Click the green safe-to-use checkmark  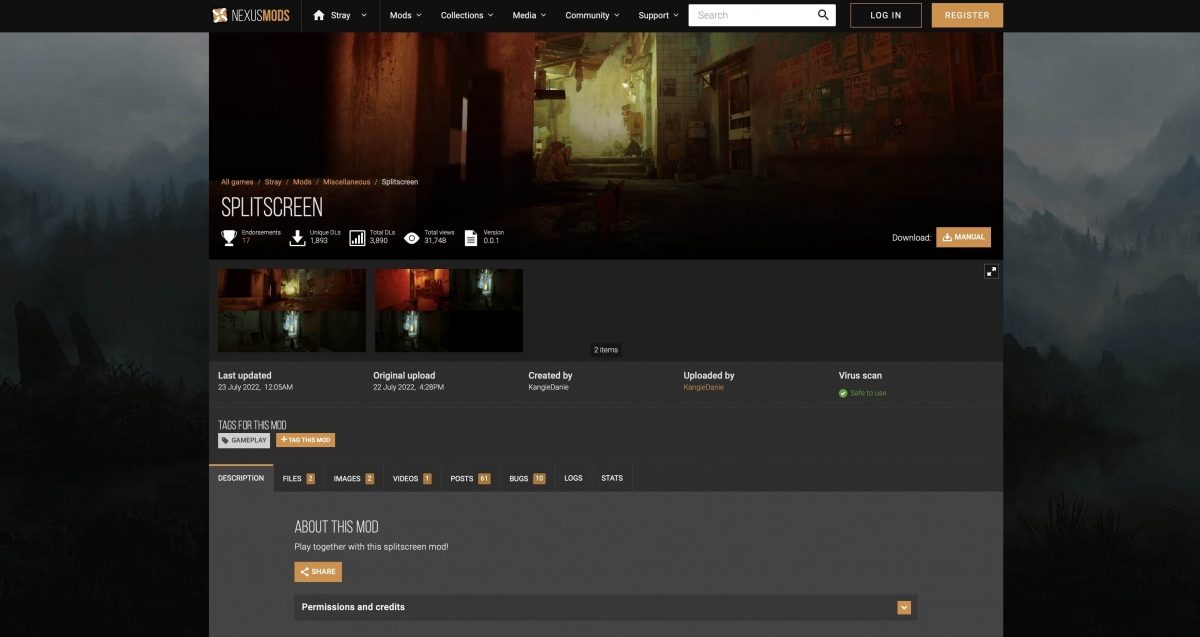843,393
